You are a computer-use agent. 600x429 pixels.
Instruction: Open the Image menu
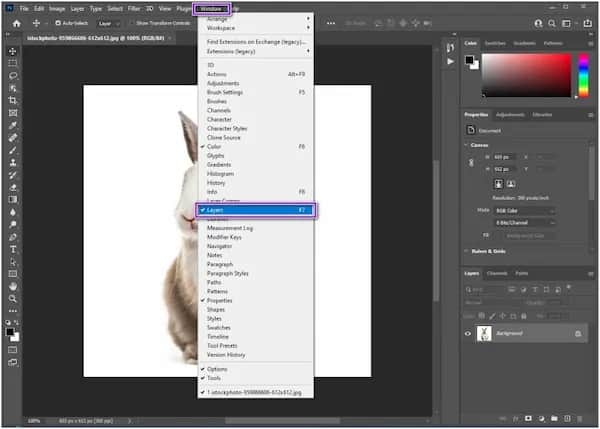click(x=57, y=8)
